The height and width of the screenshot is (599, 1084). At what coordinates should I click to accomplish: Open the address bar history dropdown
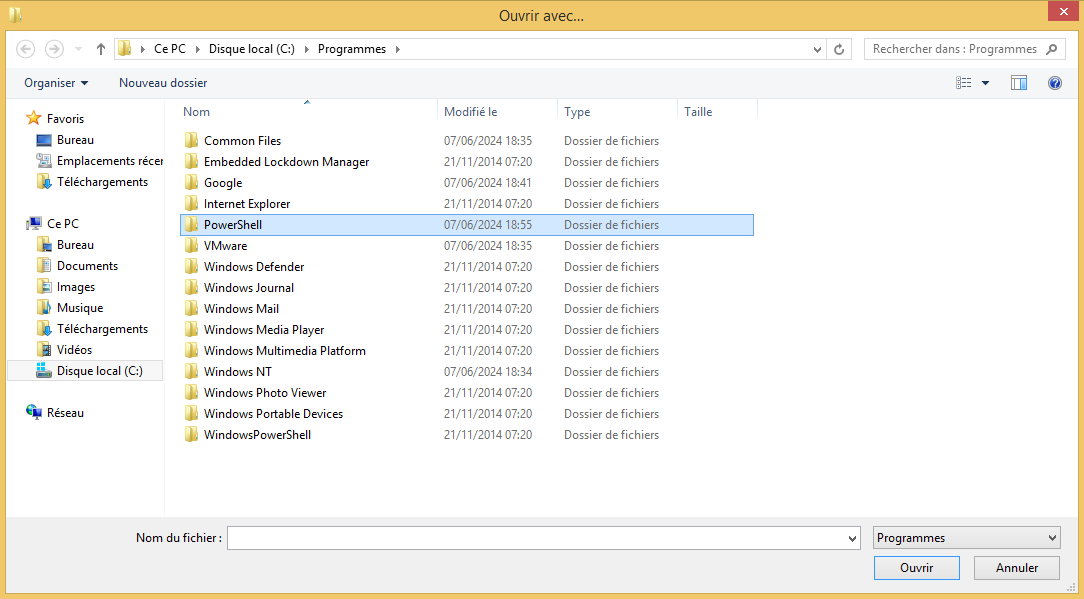(x=817, y=49)
